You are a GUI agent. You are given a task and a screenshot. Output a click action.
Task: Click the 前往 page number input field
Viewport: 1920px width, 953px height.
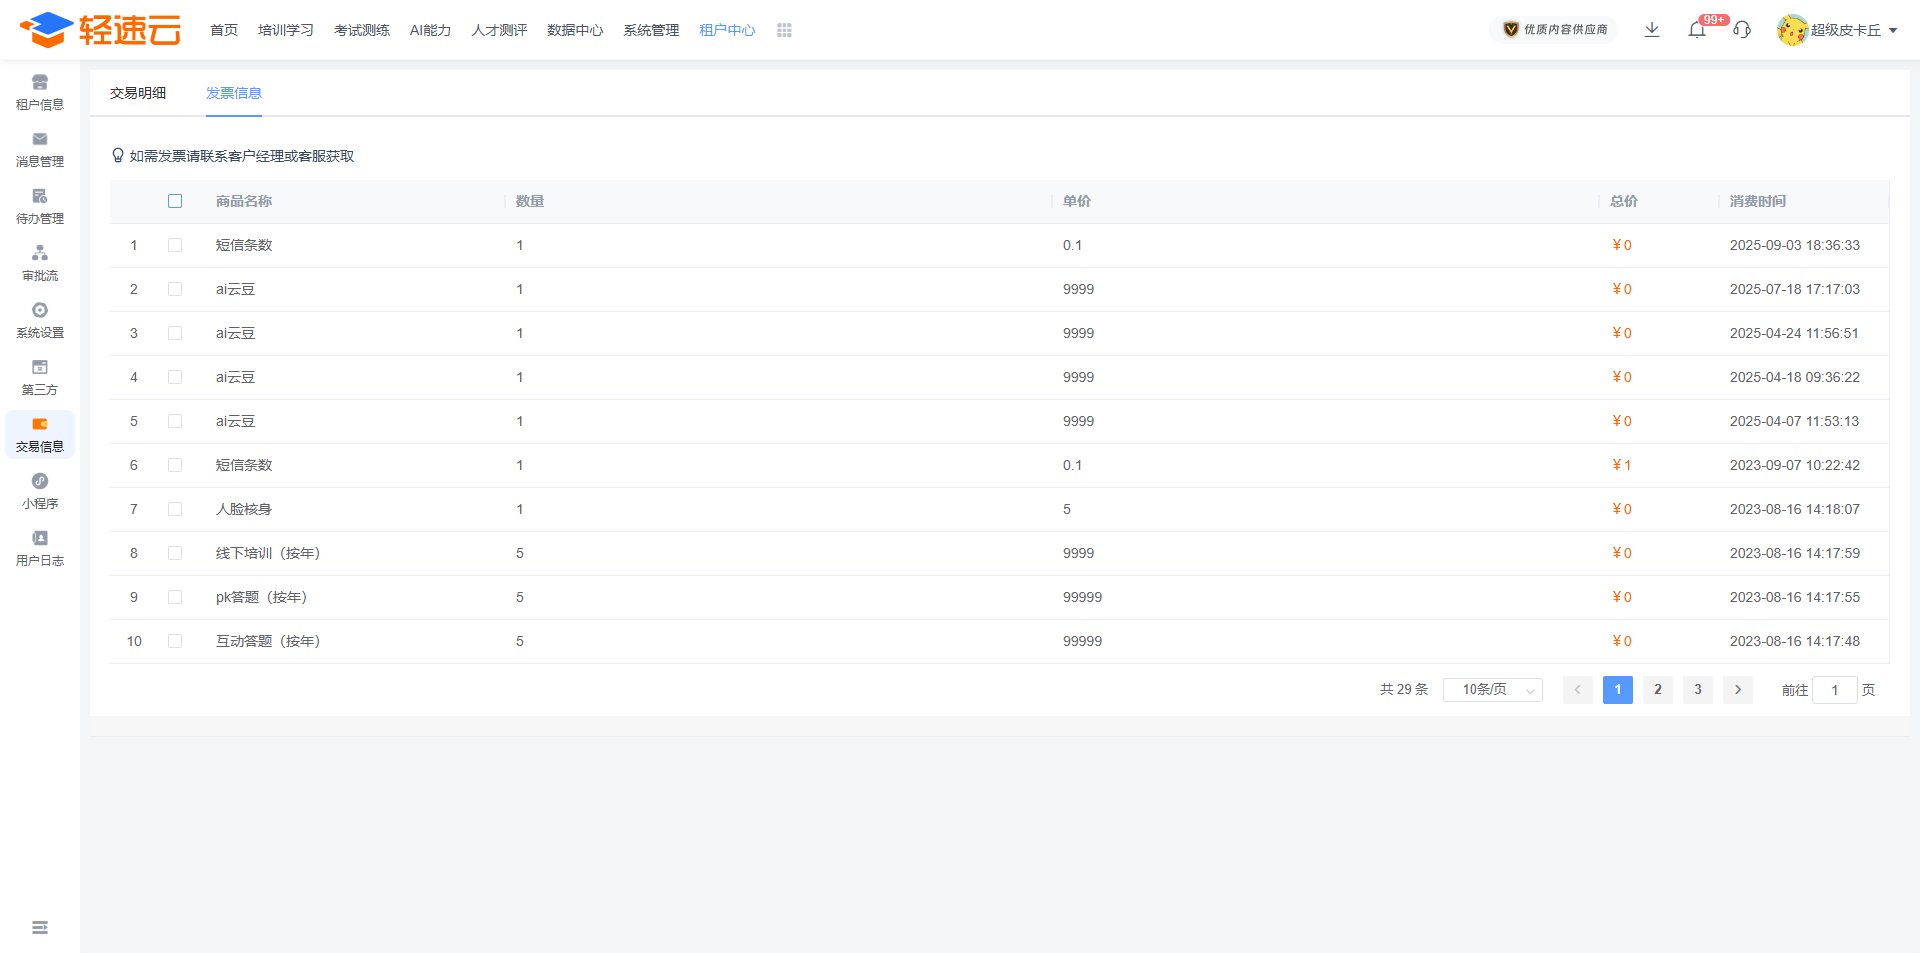click(x=1834, y=690)
